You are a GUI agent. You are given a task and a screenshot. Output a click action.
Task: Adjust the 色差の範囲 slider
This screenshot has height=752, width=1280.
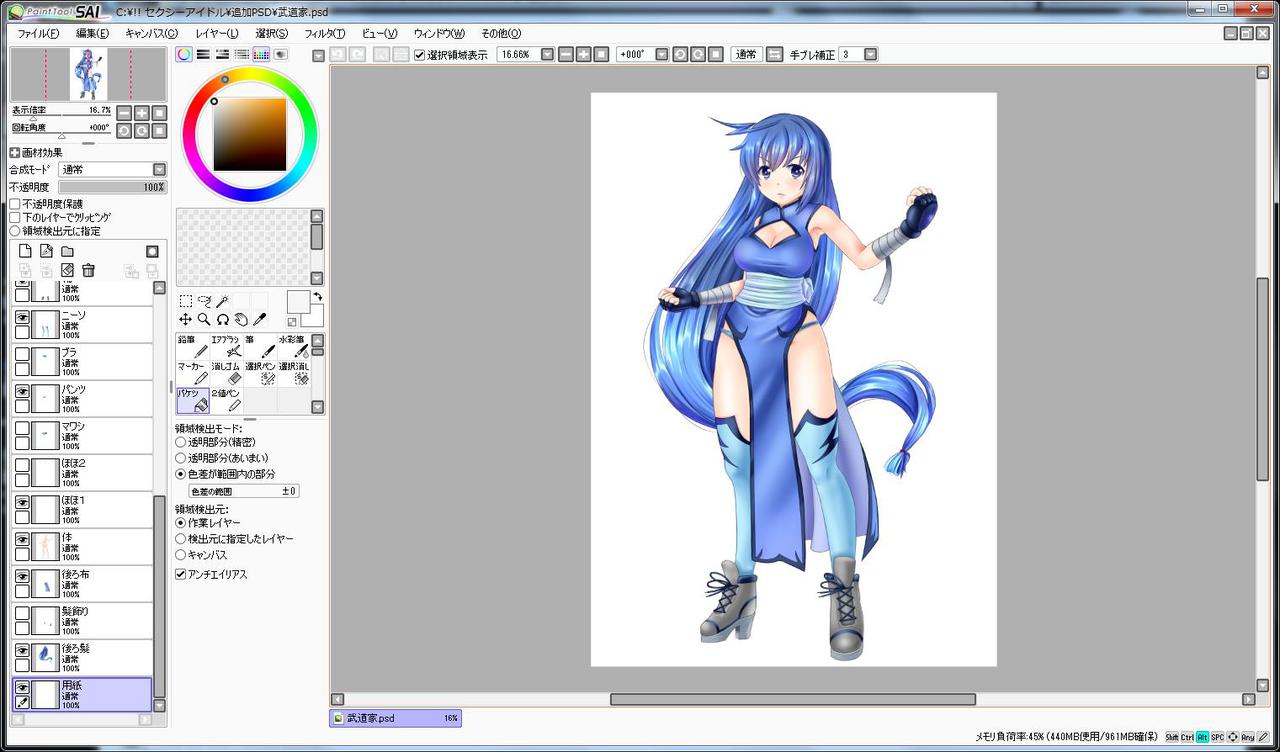244,491
